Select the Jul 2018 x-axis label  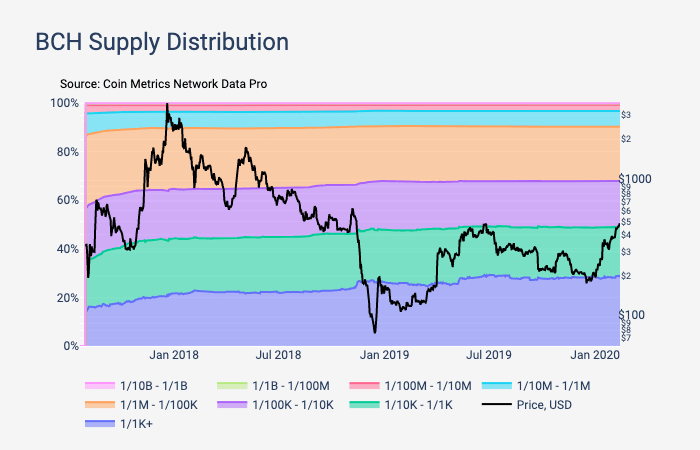coord(278,355)
